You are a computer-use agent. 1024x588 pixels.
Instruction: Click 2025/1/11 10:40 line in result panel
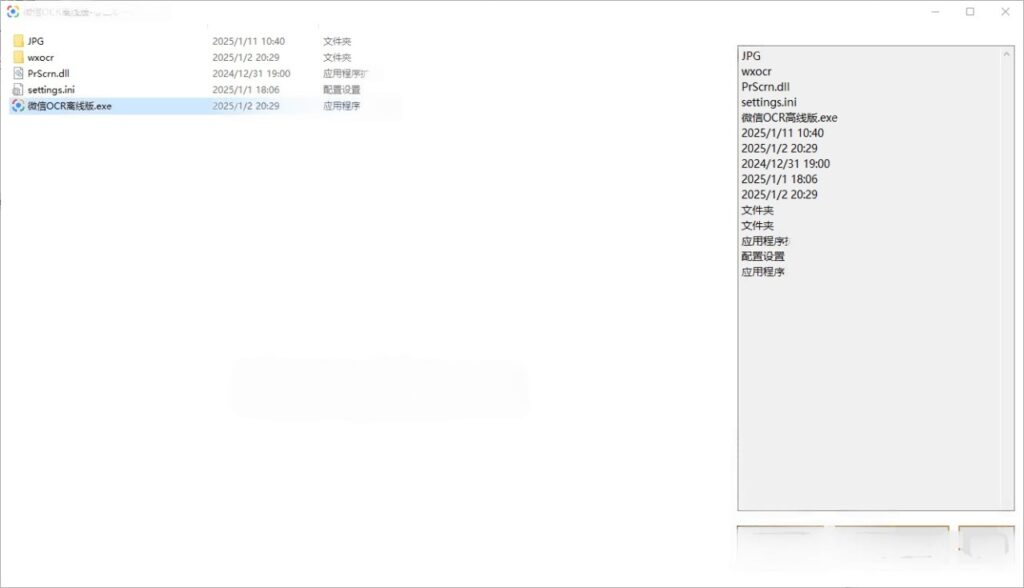[782, 133]
